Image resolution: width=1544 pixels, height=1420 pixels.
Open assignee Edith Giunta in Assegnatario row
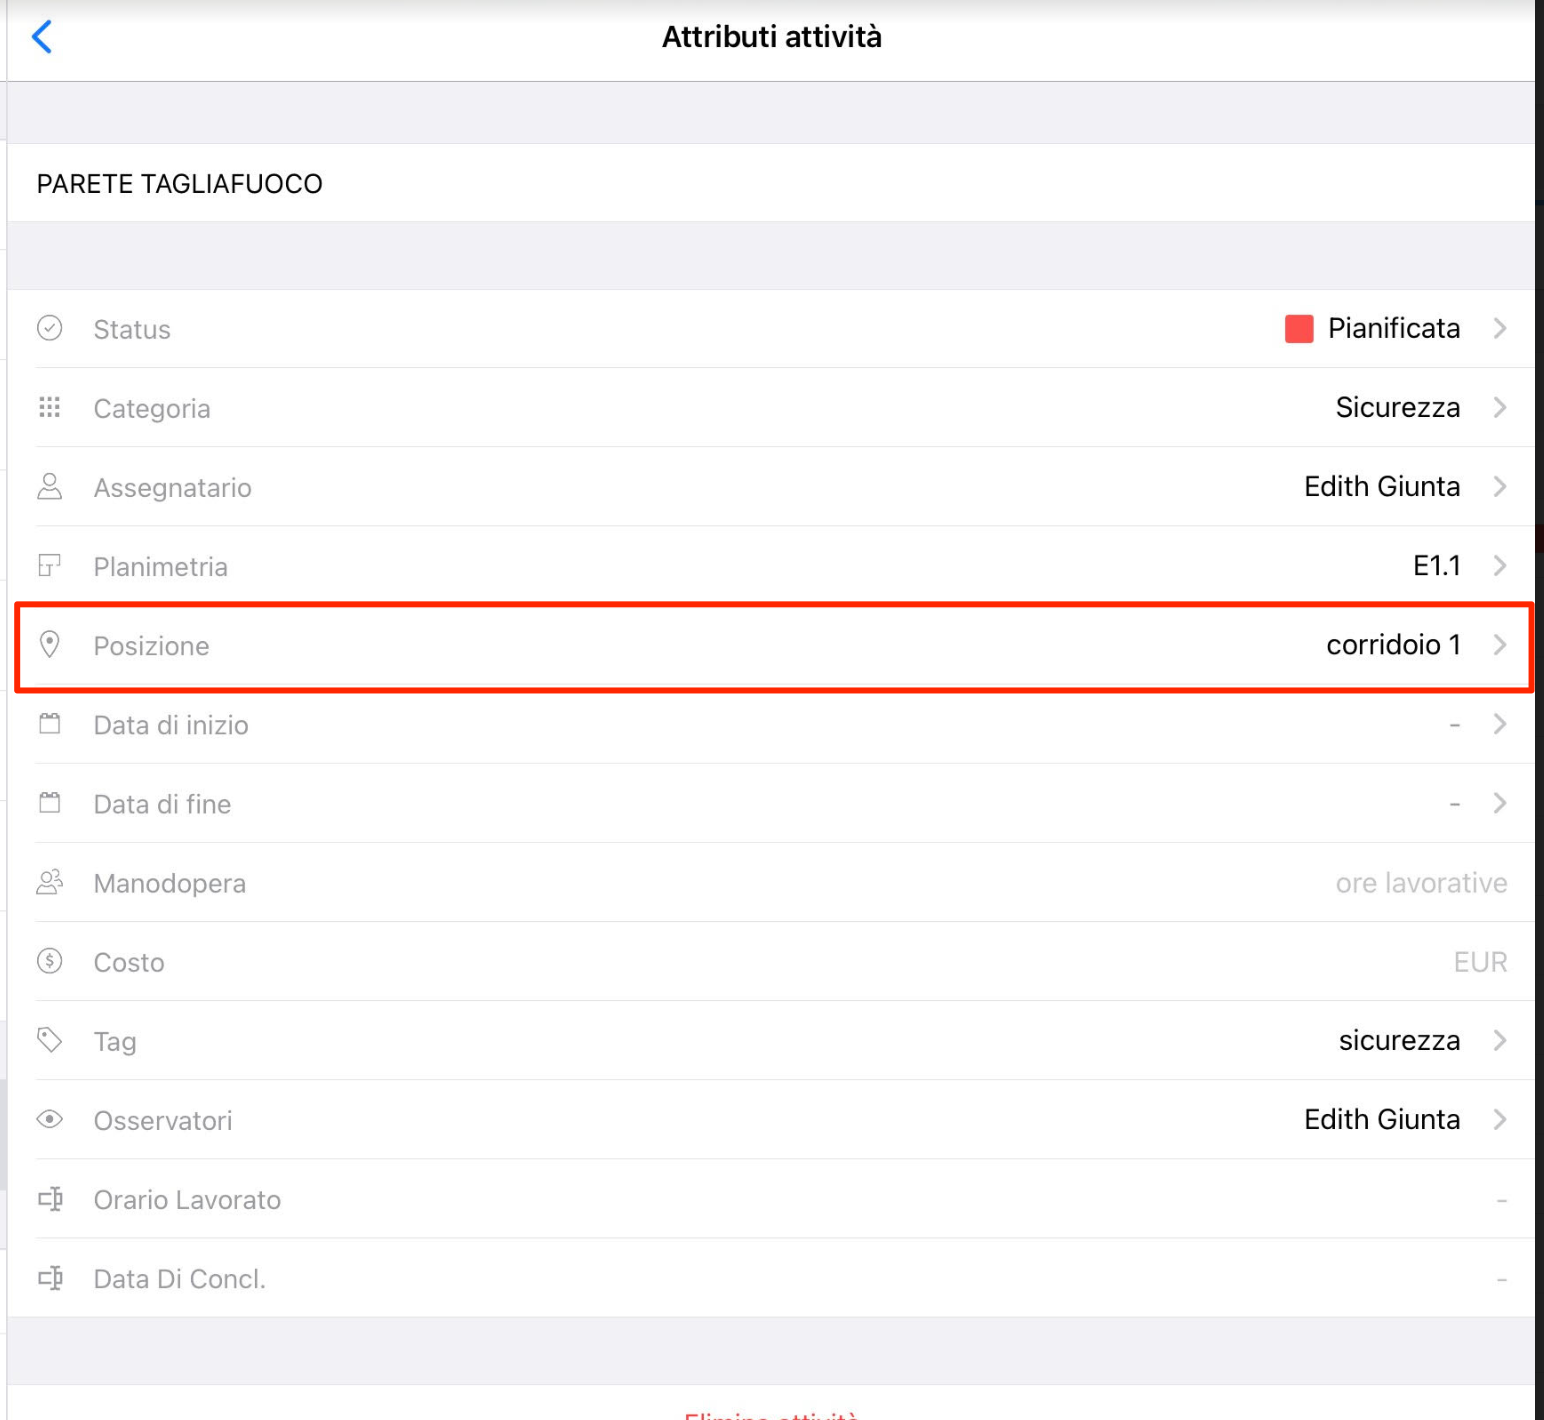pyautogui.click(x=1382, y=487)
